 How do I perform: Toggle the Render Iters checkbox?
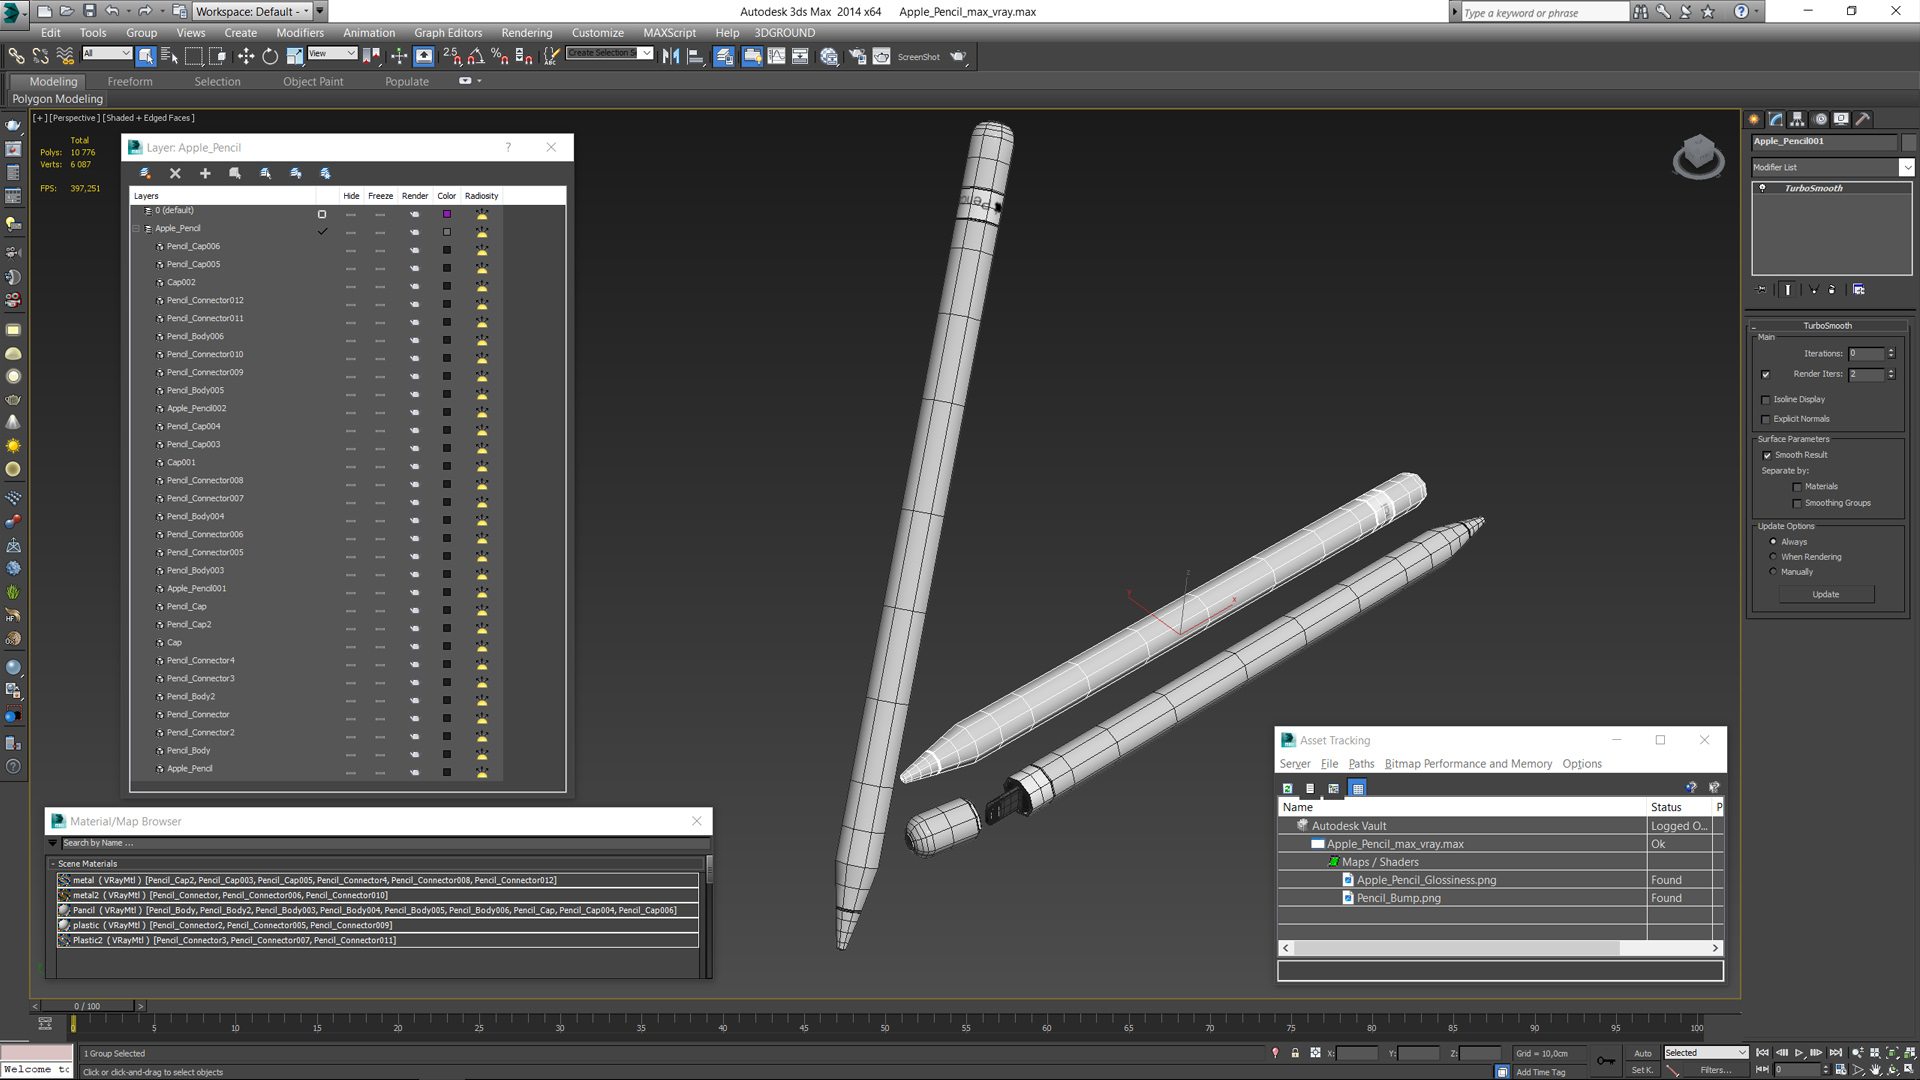(x=1766, y=375)
